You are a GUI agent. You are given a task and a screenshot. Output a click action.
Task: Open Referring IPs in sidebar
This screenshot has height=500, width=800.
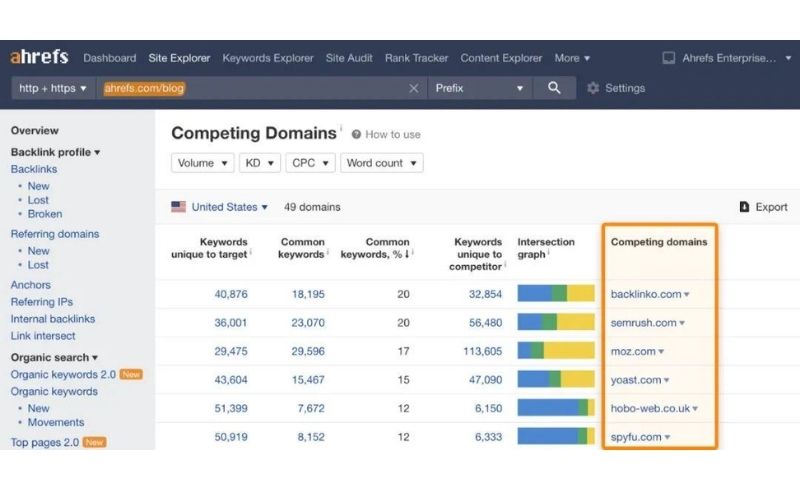point(42,302)
